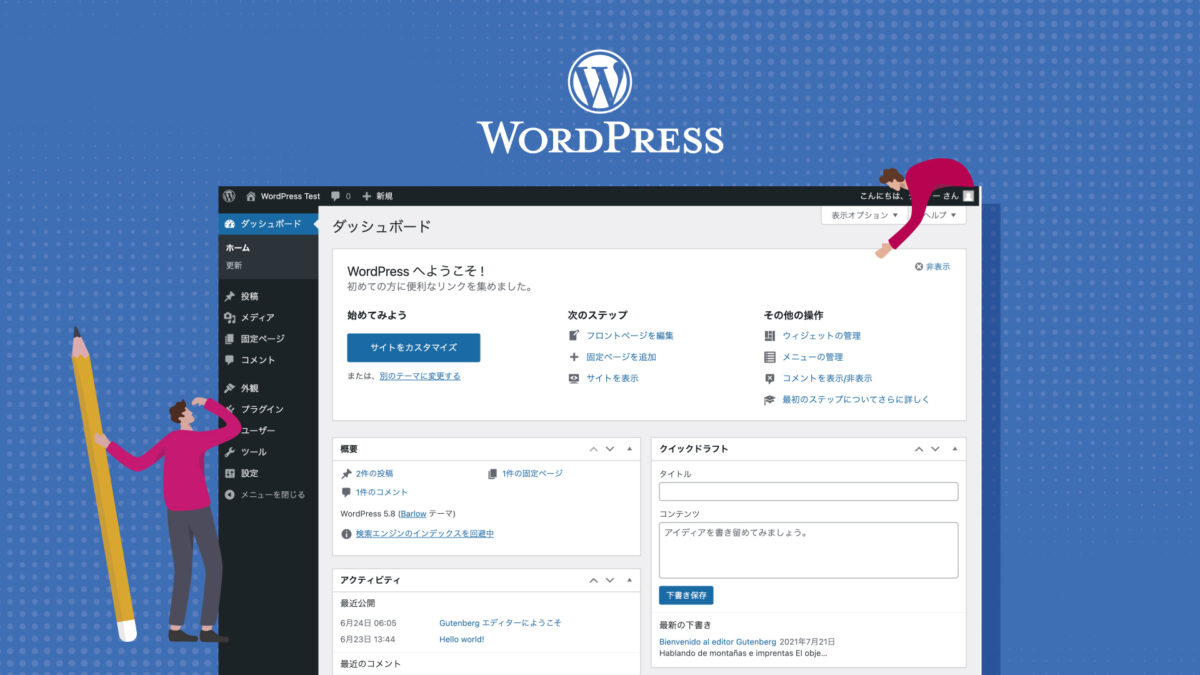Open the 新規 menu in admin bar
Screen dimensions: 1200x675
point(377,196)
